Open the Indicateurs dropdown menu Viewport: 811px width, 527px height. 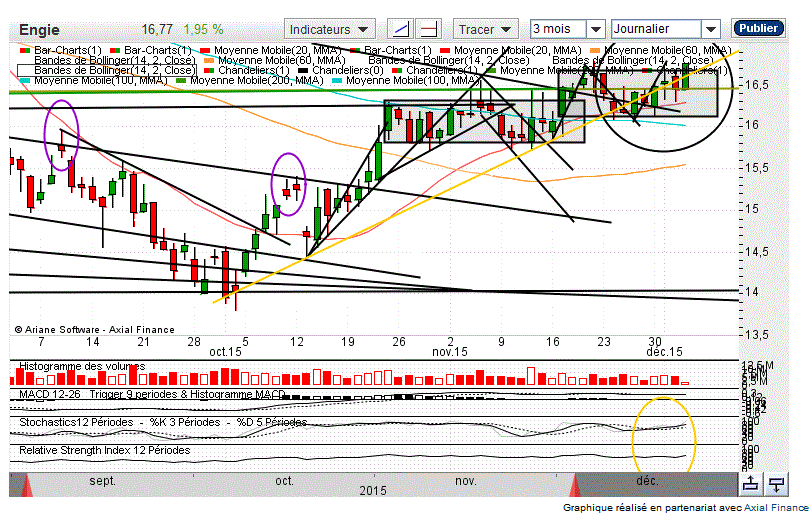330,29
